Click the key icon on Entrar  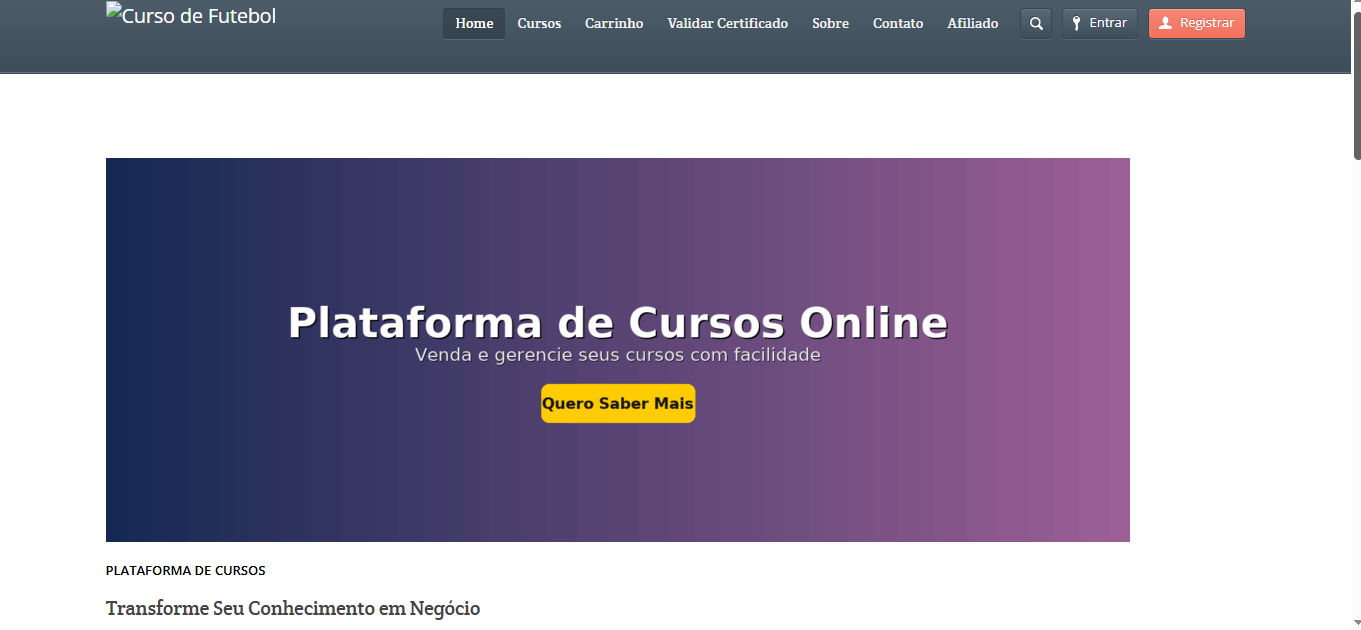(x=1077, y=23)
